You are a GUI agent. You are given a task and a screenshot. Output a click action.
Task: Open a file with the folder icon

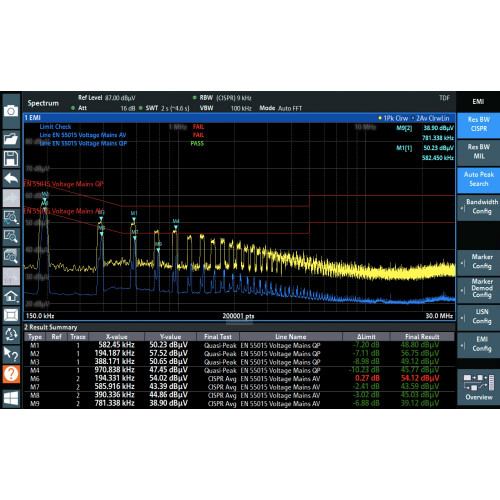[11, 139]
